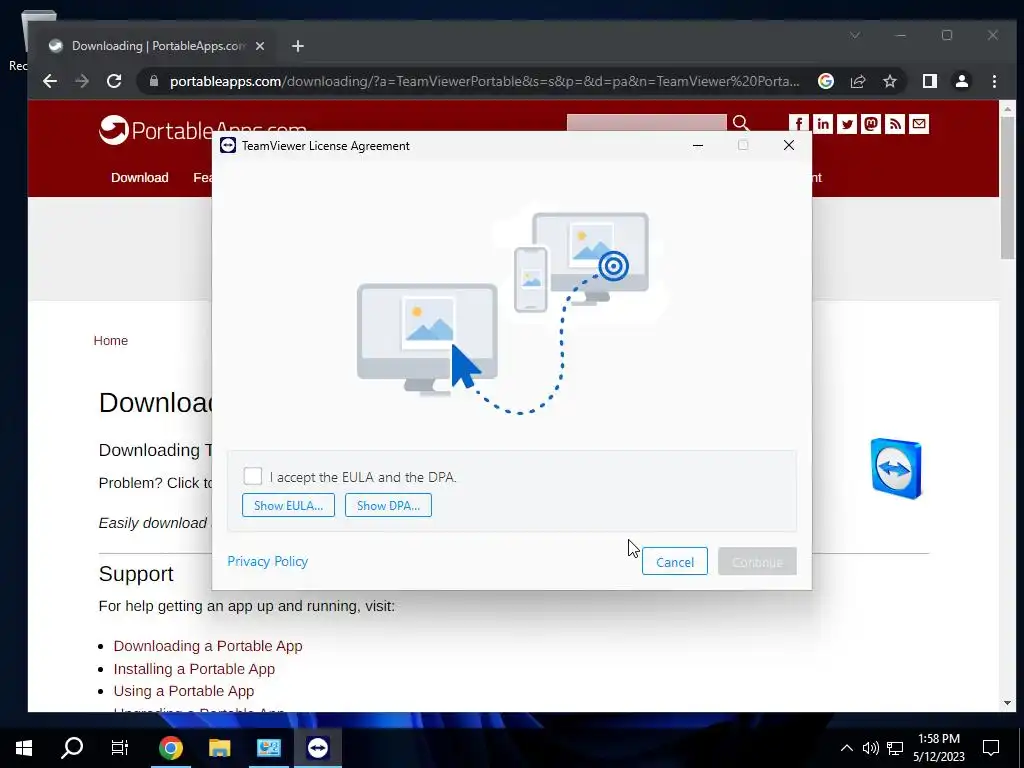Open the PortableApps Twitter icon
Screen dimensions: 1024x768
(x=847, y=123)
